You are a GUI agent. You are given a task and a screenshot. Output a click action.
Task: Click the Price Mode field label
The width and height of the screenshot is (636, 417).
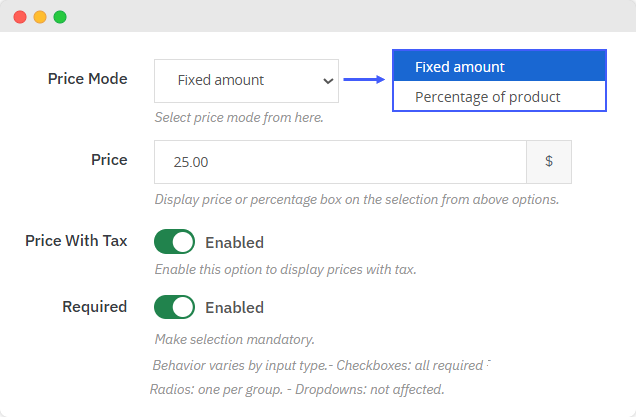point(87,79)
